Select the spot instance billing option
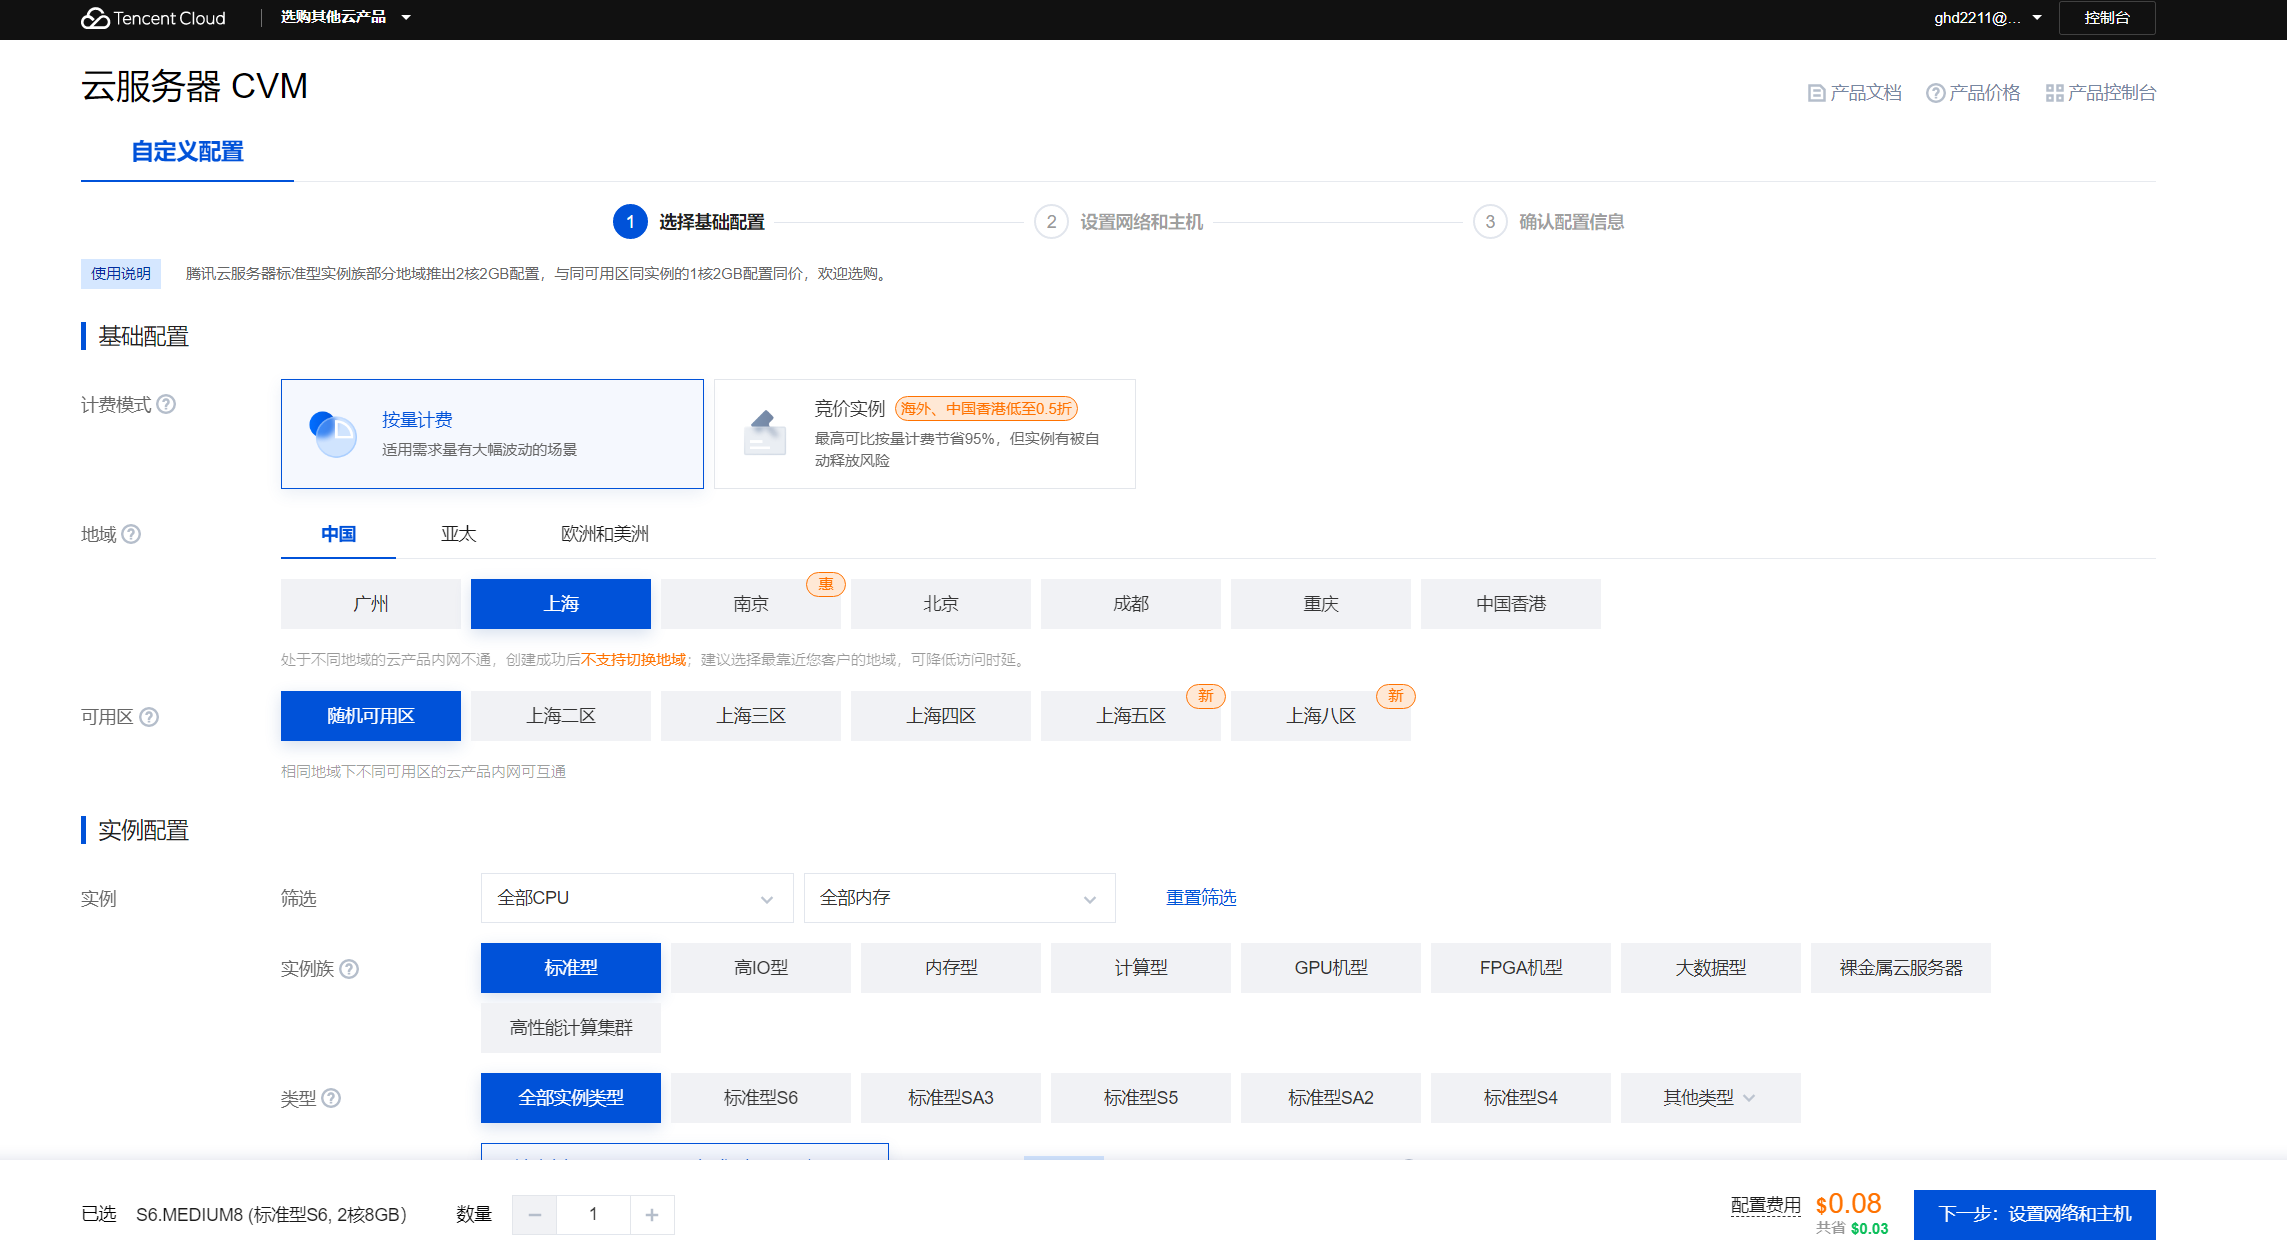 (x=924, y=434)
